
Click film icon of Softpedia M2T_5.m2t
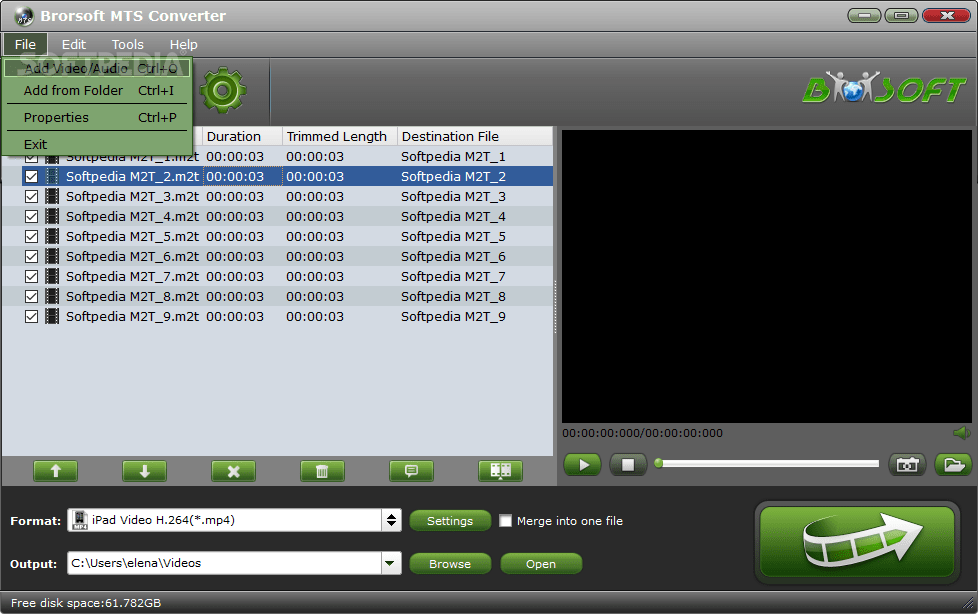point(53,236)
